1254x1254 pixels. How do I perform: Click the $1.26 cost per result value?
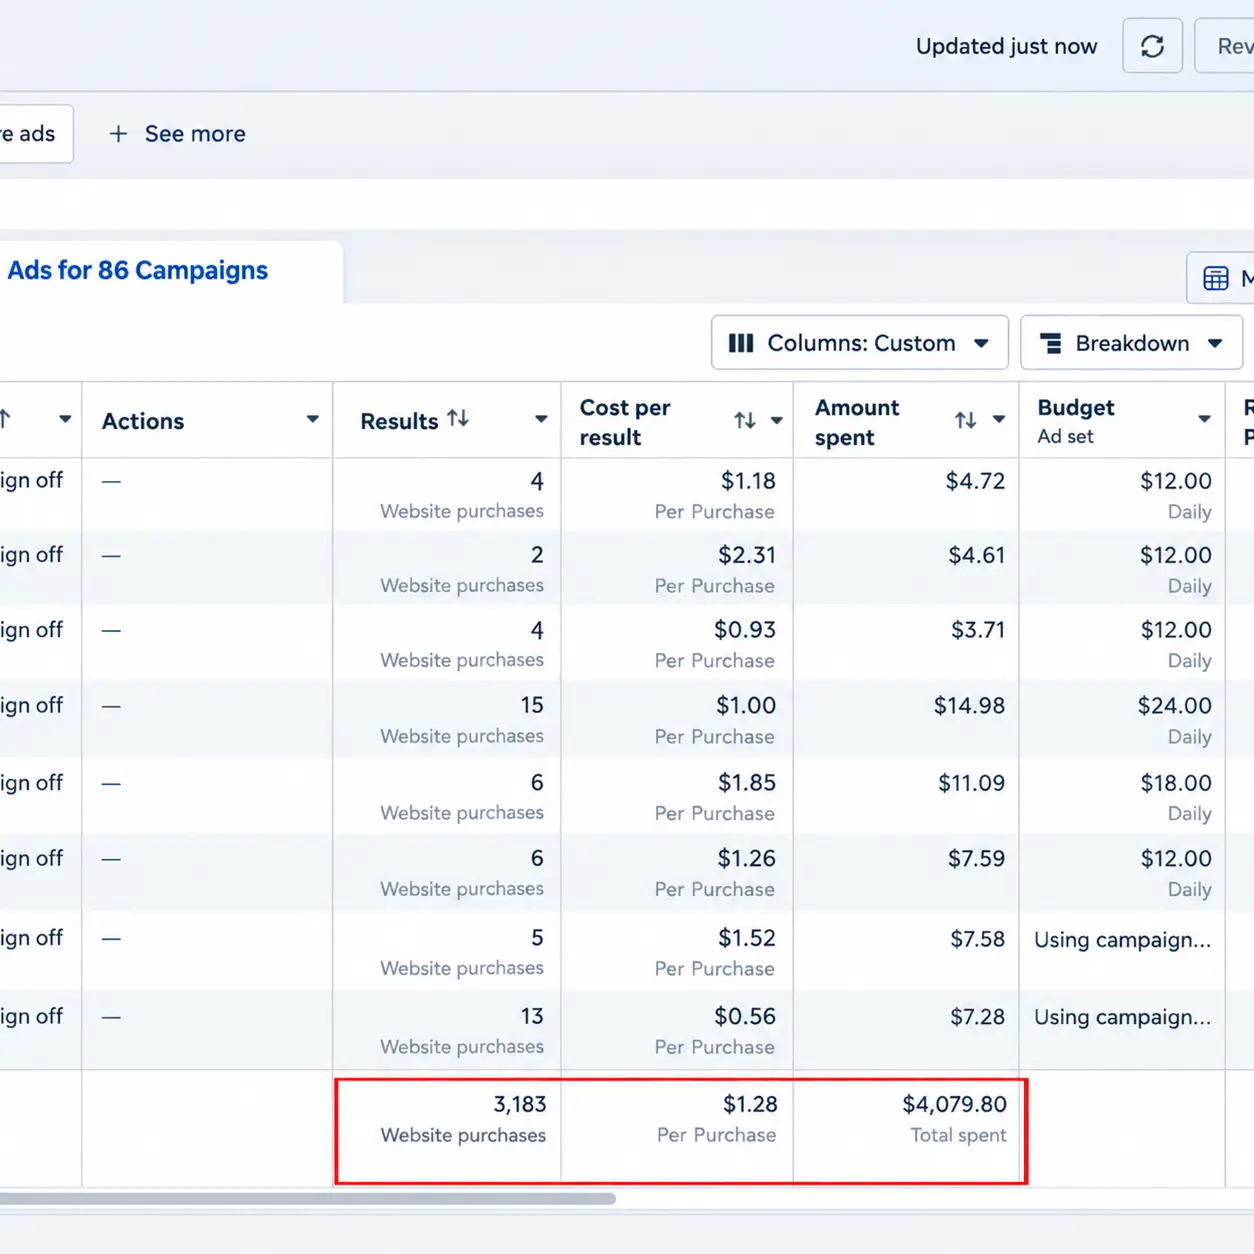747,859
